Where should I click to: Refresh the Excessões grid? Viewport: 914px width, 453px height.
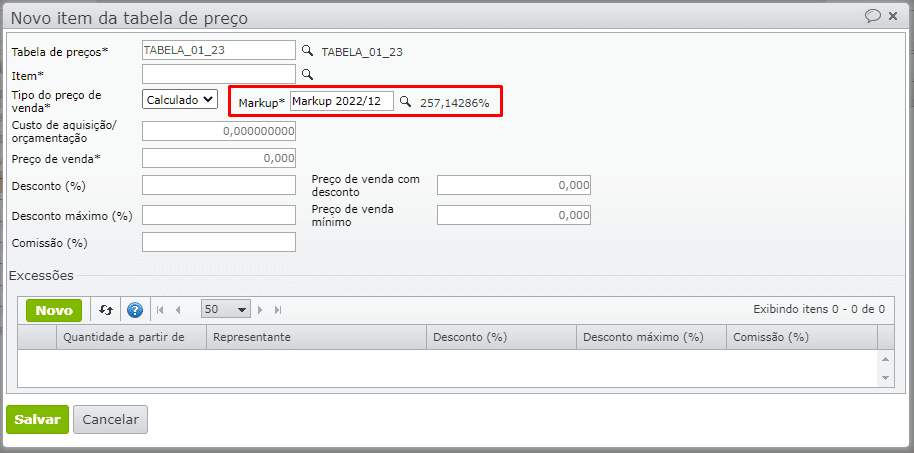(x=106, y=310)
